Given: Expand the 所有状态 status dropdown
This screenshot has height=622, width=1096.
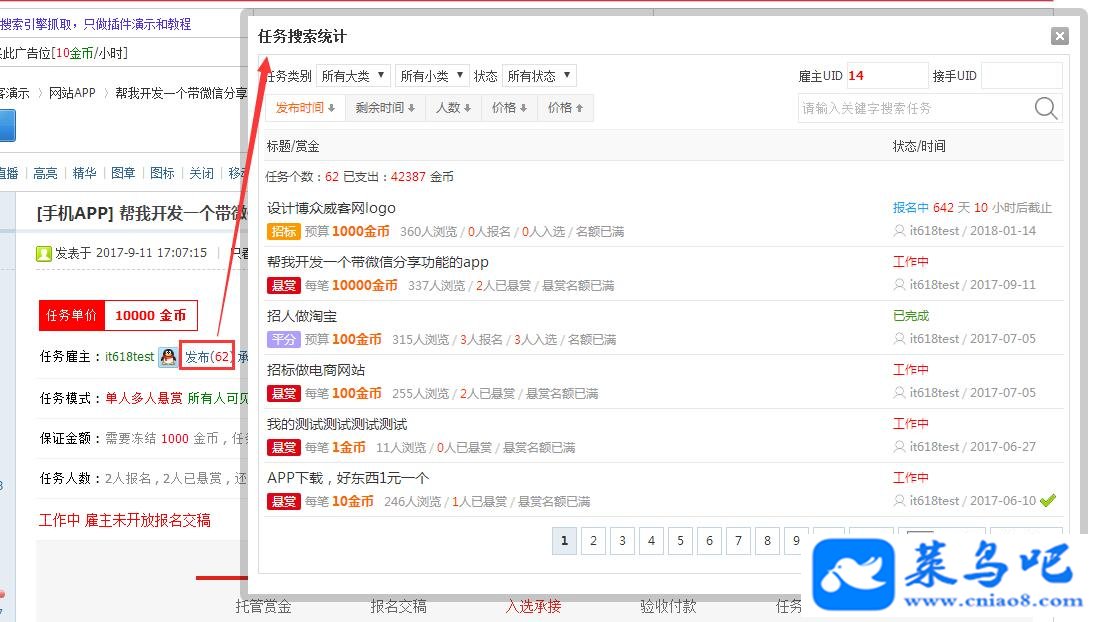Looking at the screenshot, I should tap(540, 75).
